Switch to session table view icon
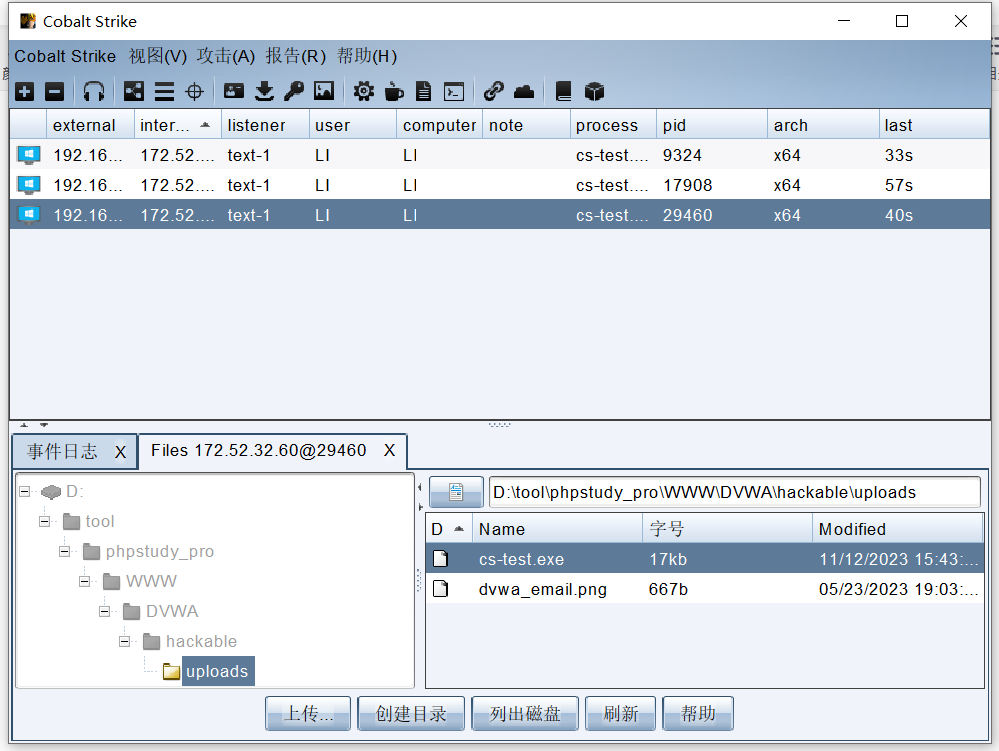 tap(164, 92)
